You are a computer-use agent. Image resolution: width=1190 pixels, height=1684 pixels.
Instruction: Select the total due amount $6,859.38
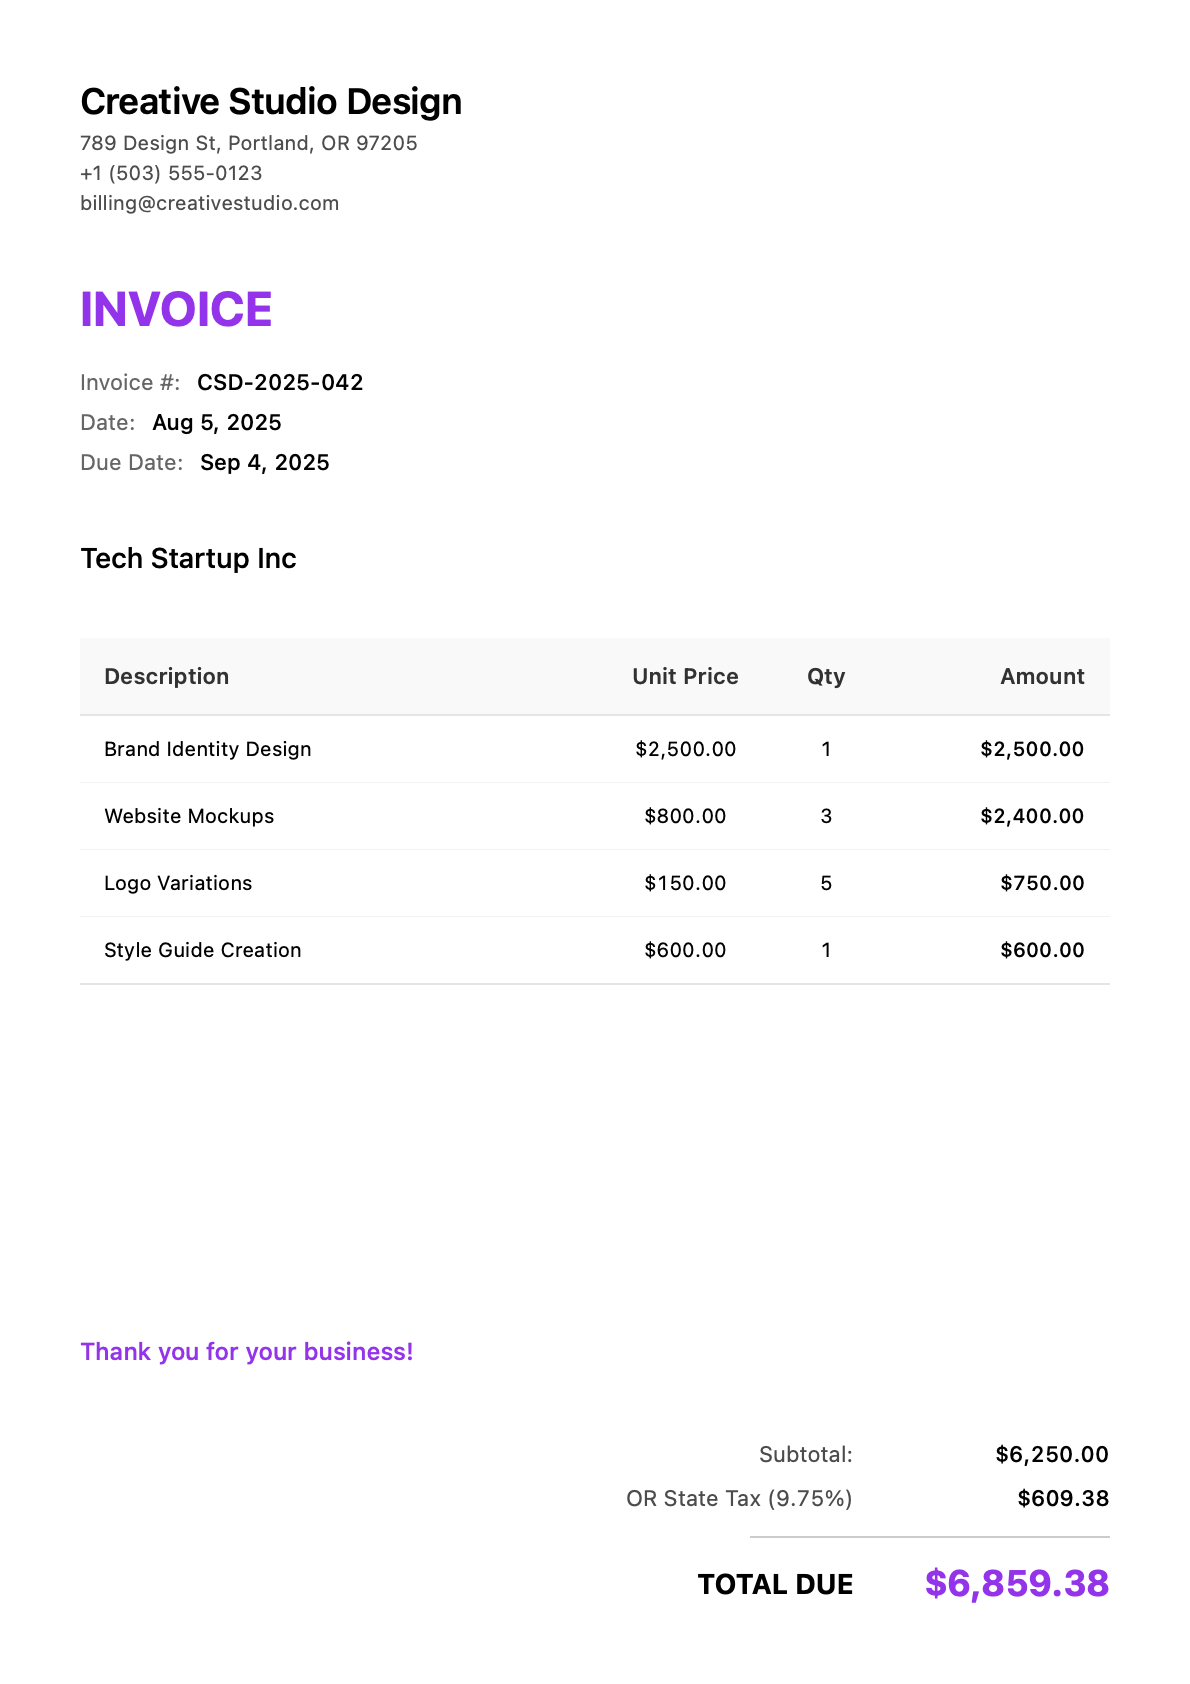pyautogui.click(x=1017, y=1583)
